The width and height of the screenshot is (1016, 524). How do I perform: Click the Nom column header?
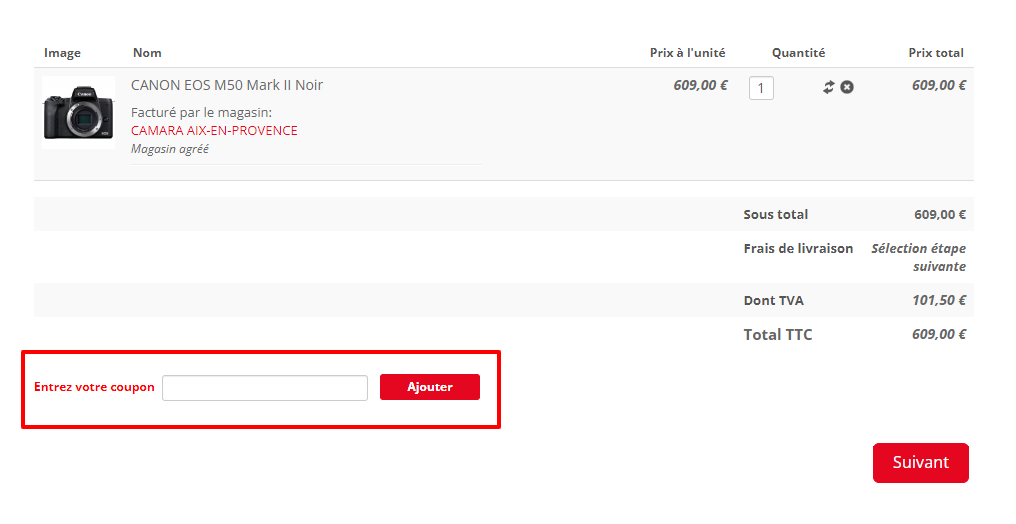[x=147, y=53]
